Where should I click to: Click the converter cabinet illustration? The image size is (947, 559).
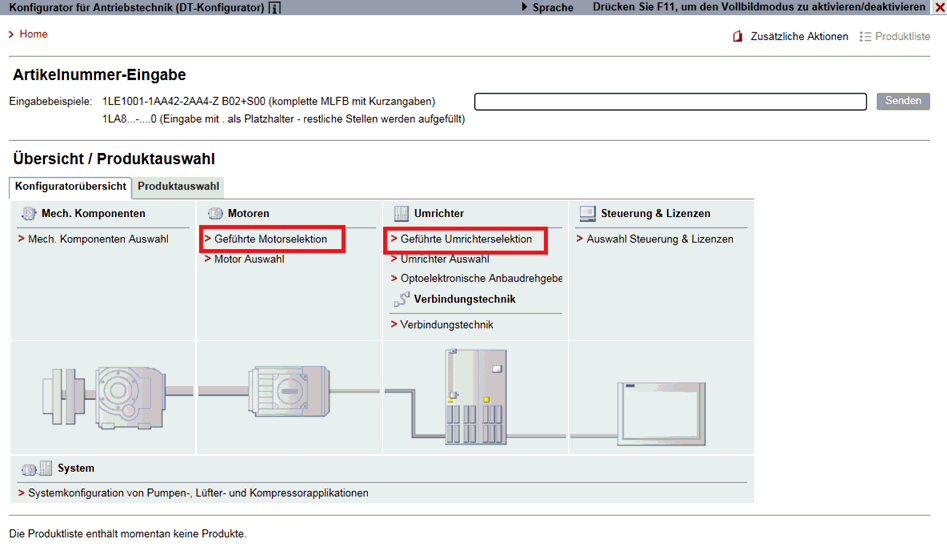(x=477, y=395)
